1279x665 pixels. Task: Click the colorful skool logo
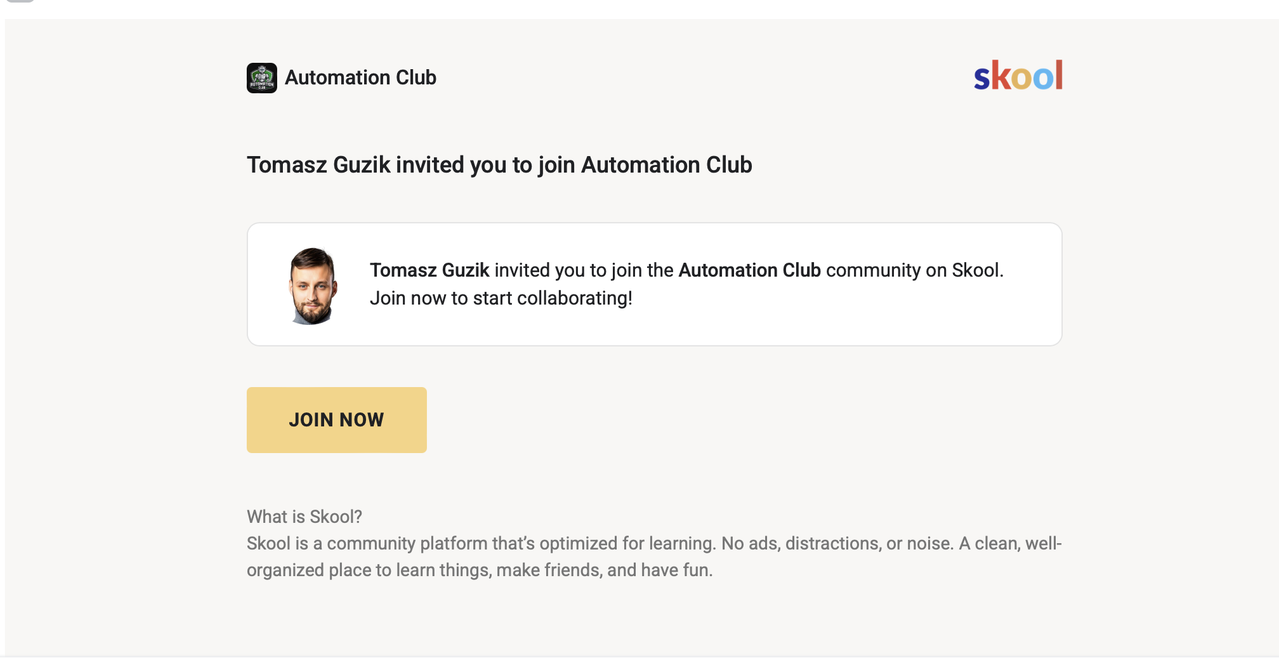pos(1018,76)
